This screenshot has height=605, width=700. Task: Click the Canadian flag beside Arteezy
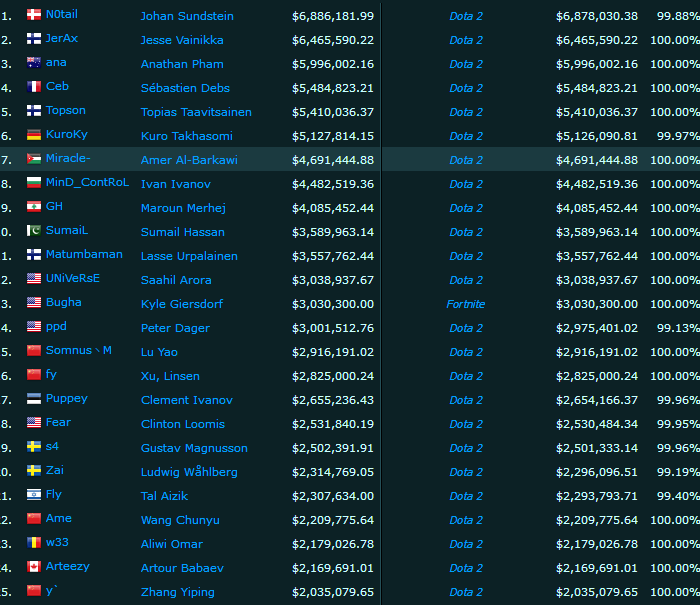pos(34,567)
